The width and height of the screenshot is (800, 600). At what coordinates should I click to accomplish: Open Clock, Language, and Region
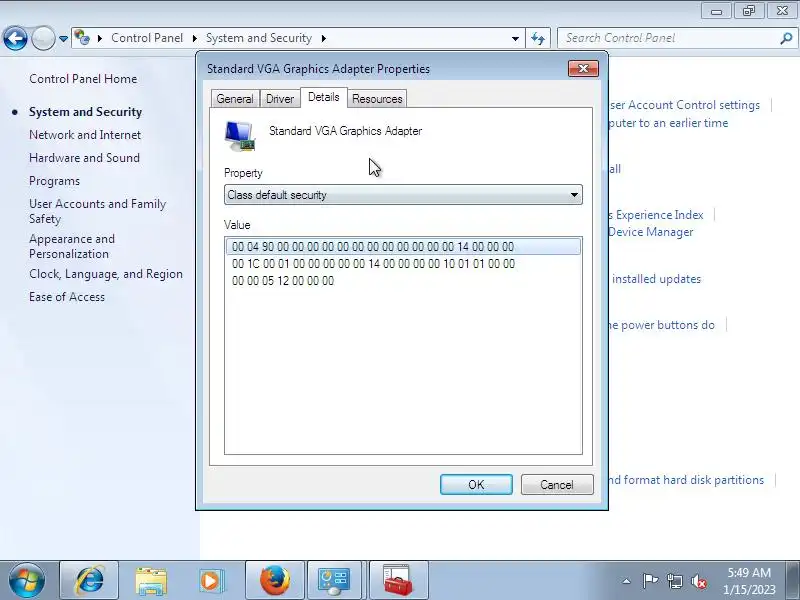pos(106,274)
